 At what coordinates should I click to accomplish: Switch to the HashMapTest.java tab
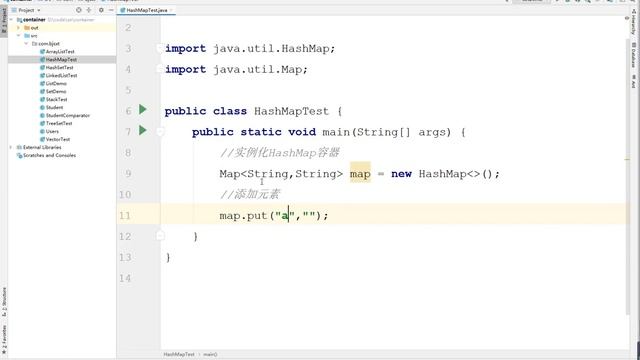pos(147,10)
